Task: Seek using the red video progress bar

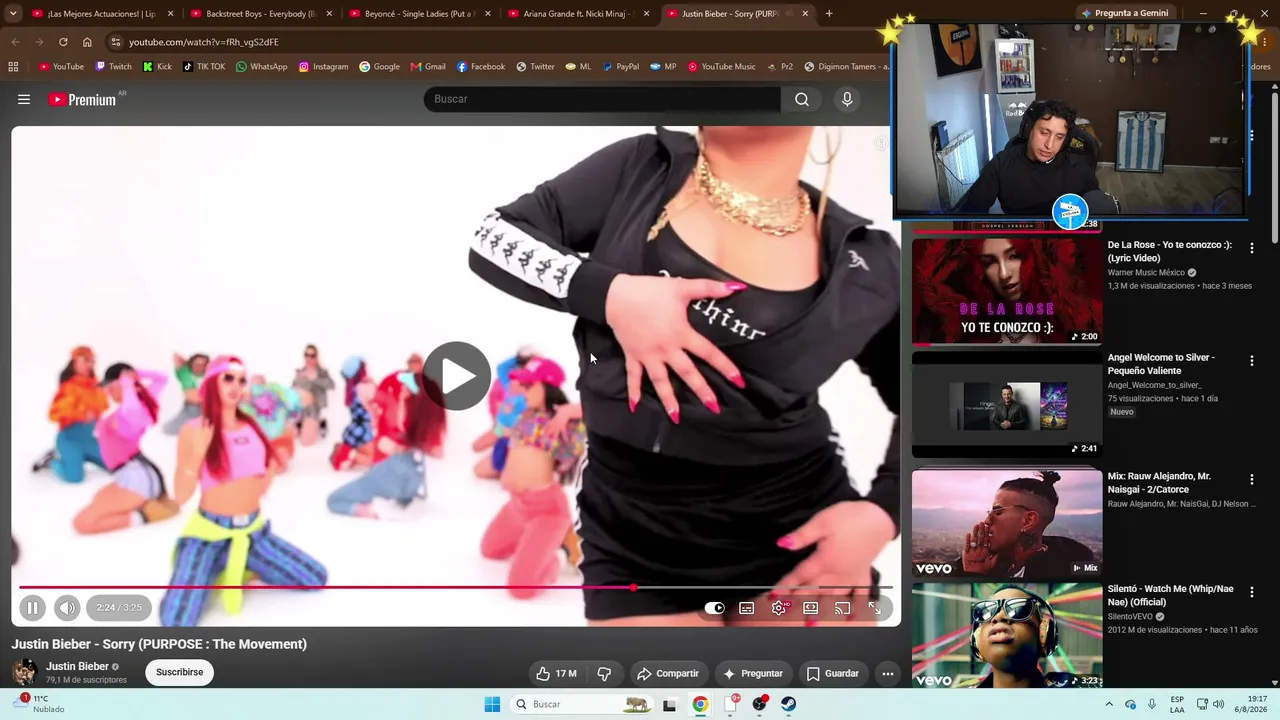Action: (x=456, y=587)
